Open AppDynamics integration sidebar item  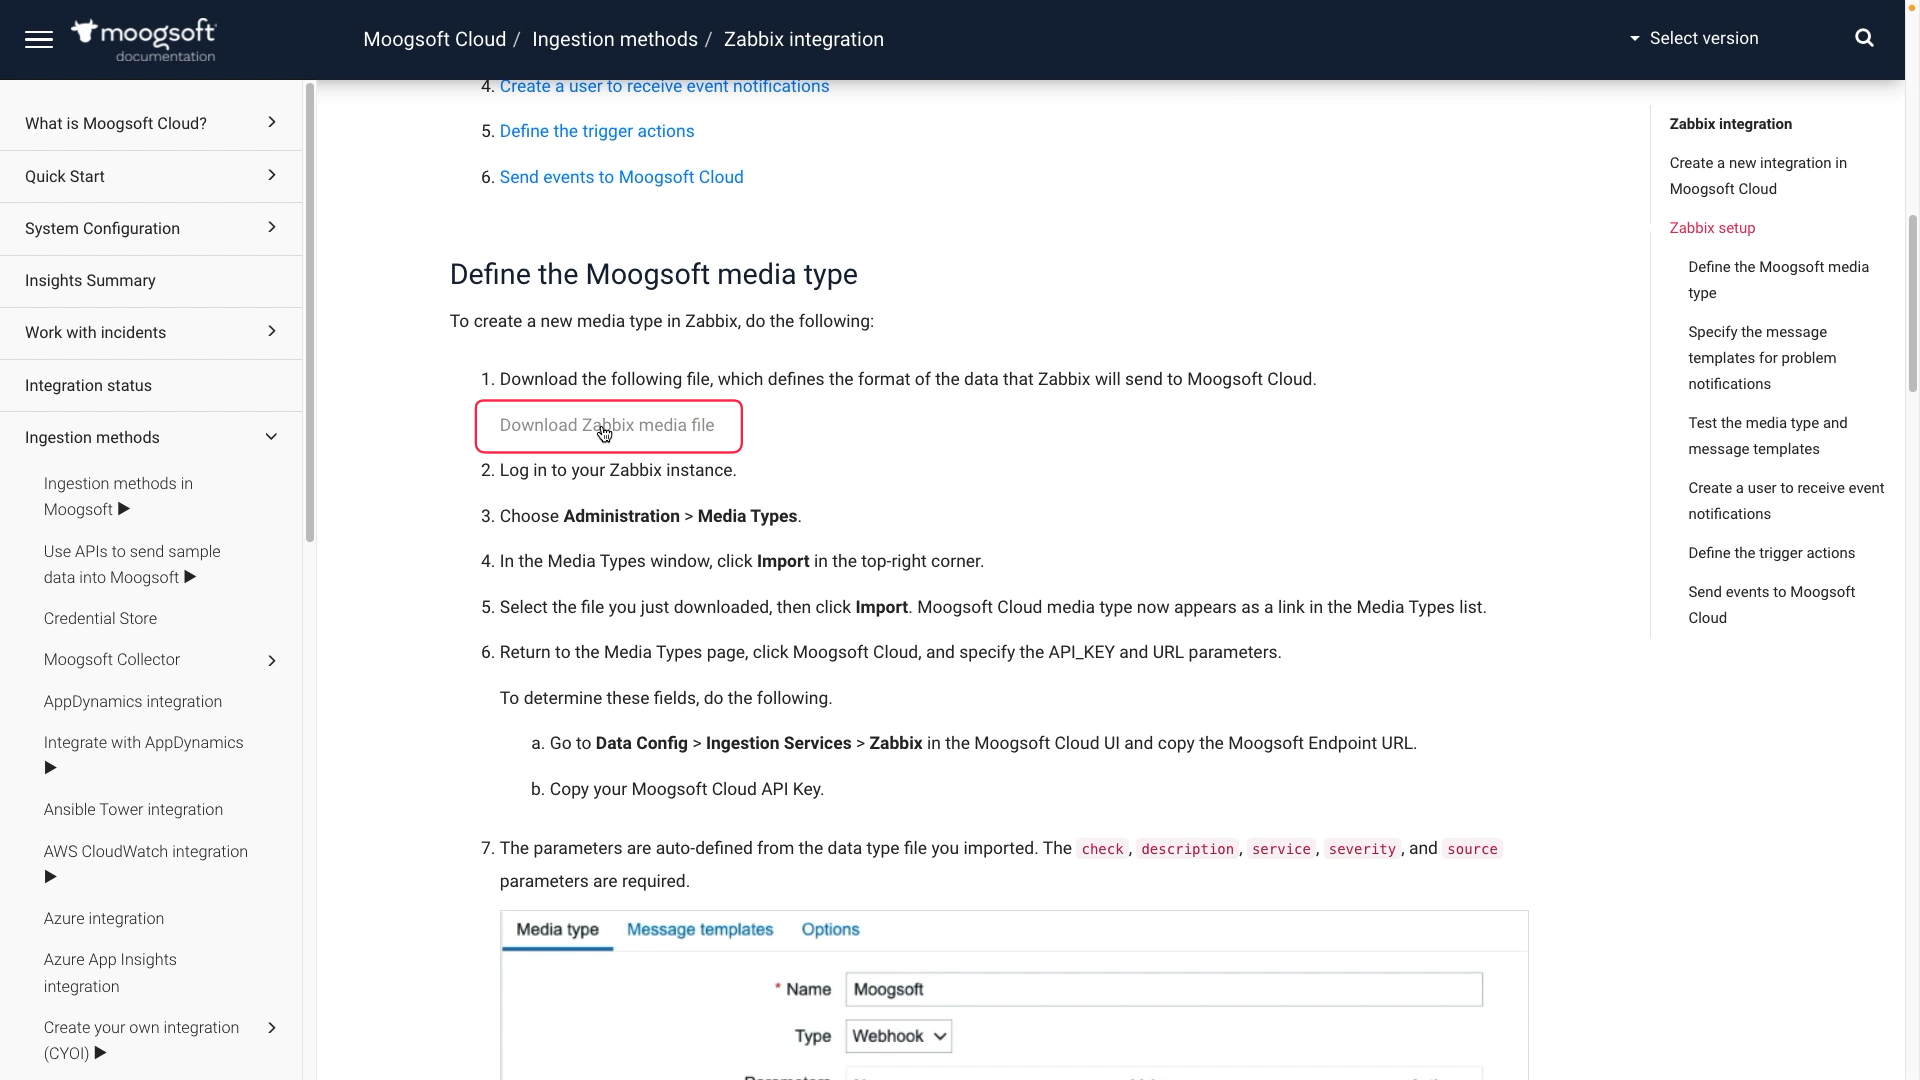point(133,702)
